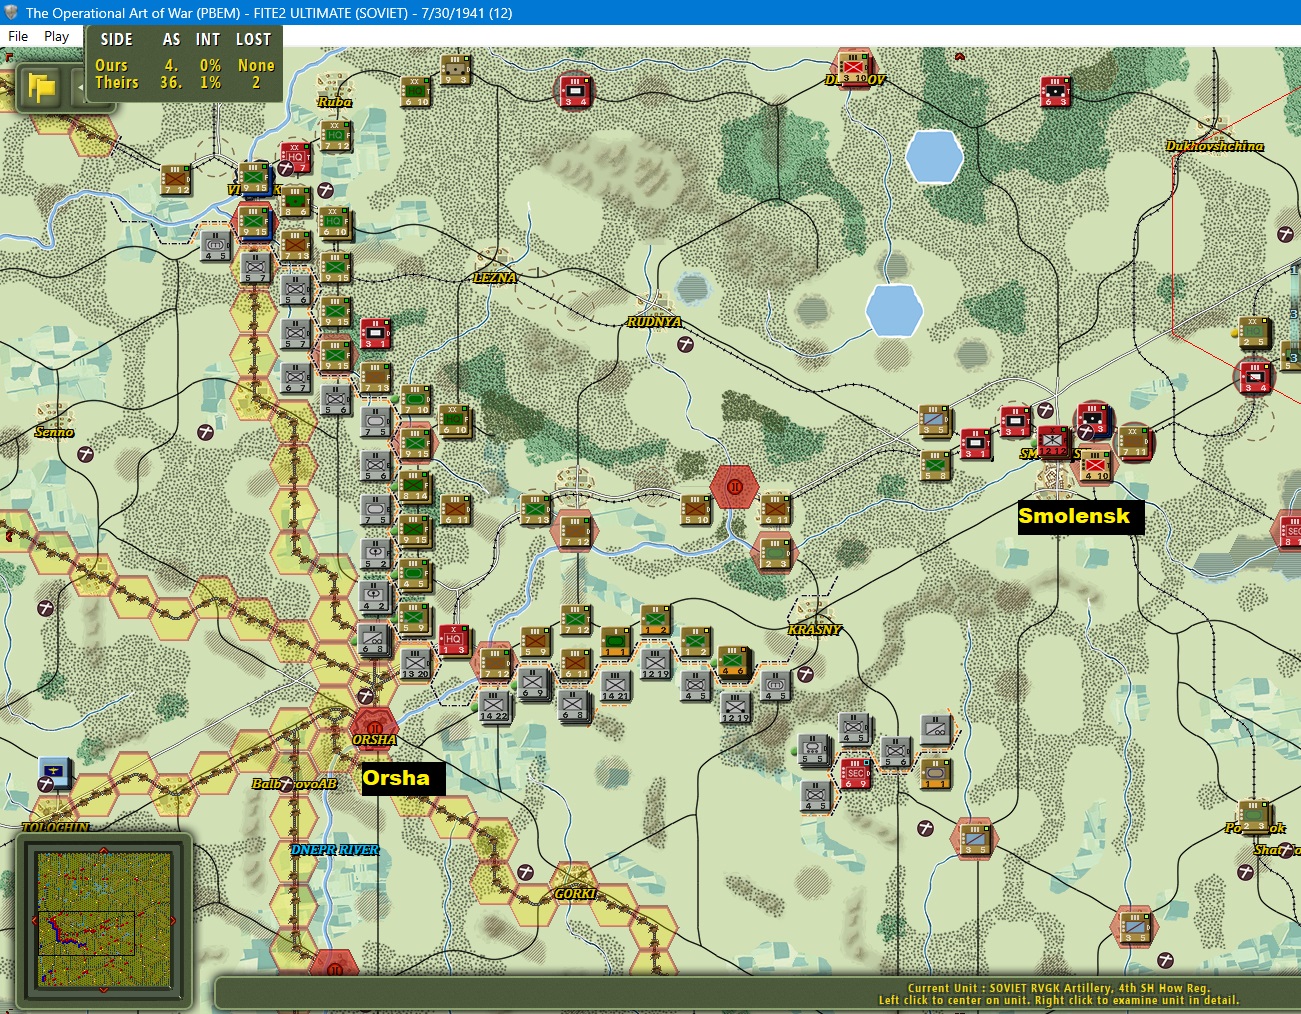The height and width of the screenshot is (1014, 1301).
Task: Click the 'Theirs' row in the summary panel
Action: [x=185, y=82]
